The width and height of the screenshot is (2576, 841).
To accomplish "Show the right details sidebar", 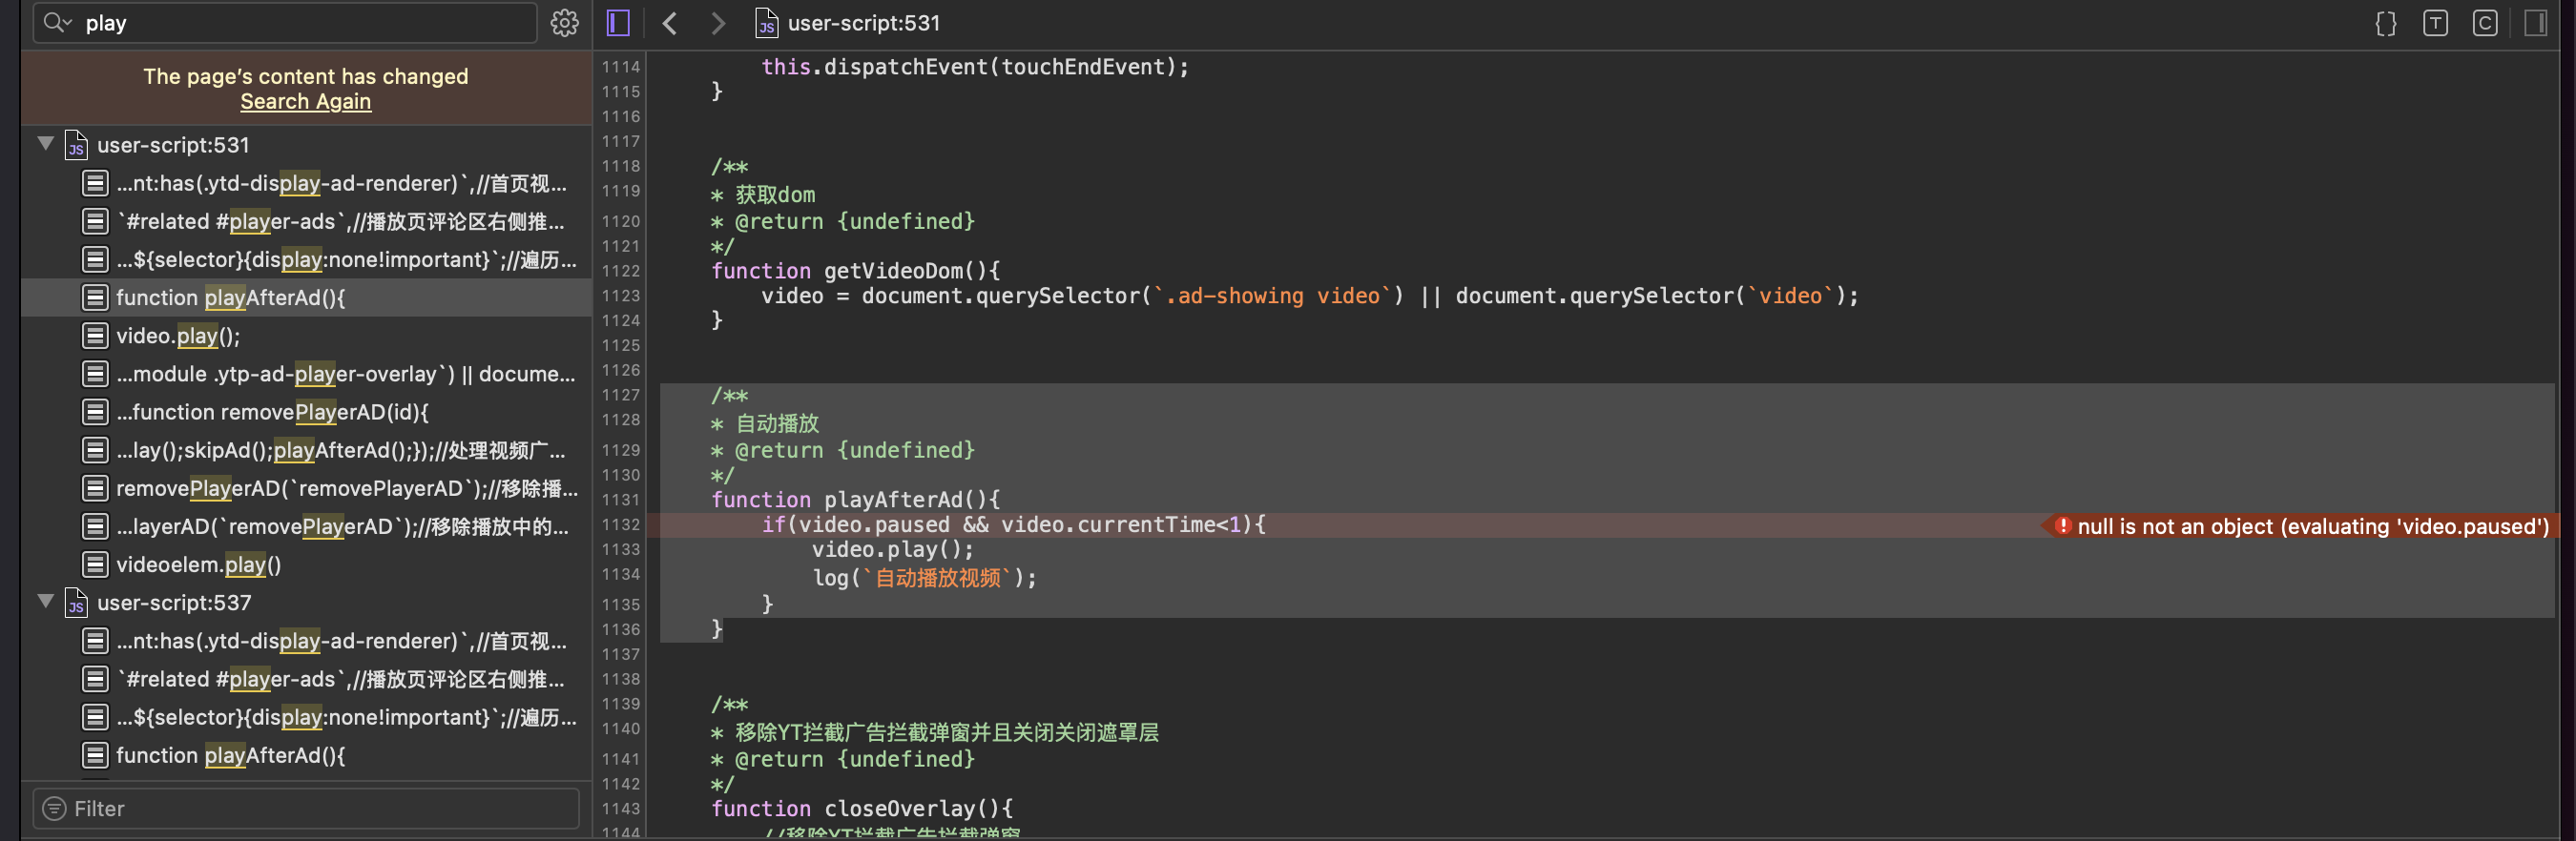I will click(x=2535, y=23).
